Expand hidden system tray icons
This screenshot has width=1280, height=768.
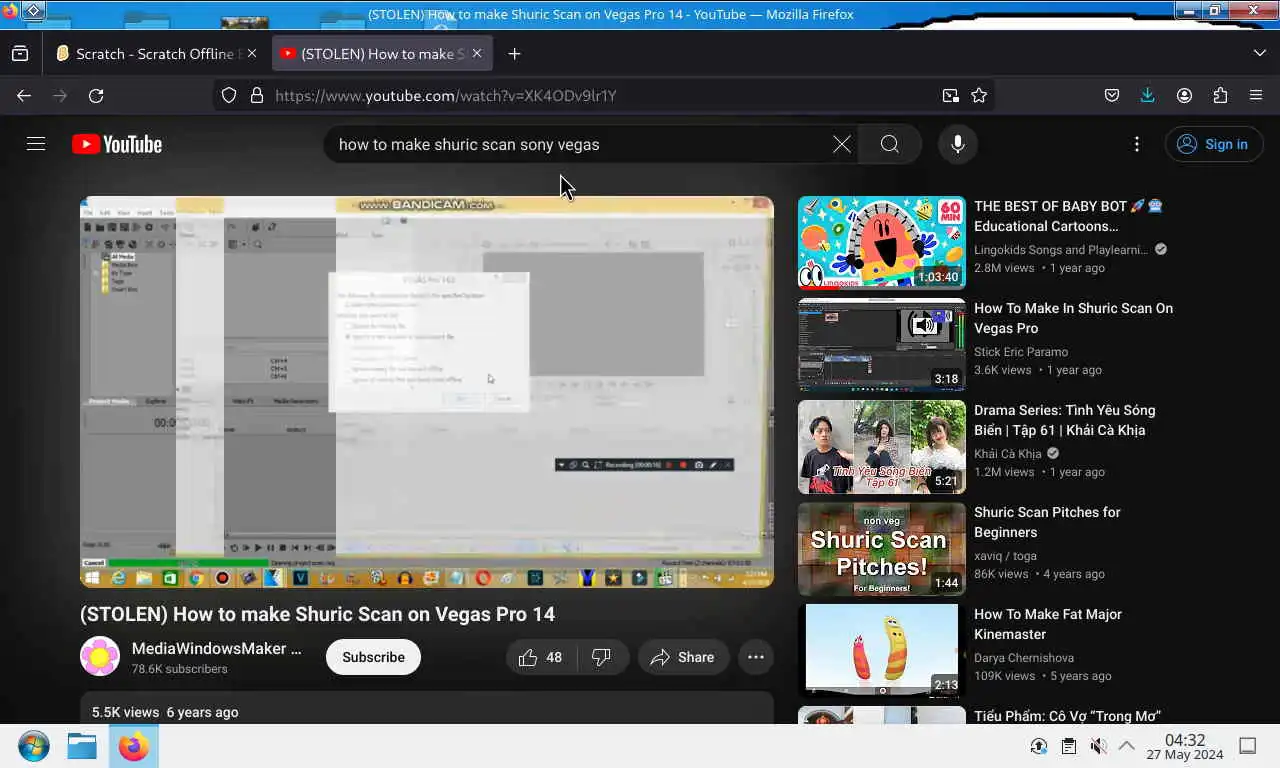tap(1126, 746)
